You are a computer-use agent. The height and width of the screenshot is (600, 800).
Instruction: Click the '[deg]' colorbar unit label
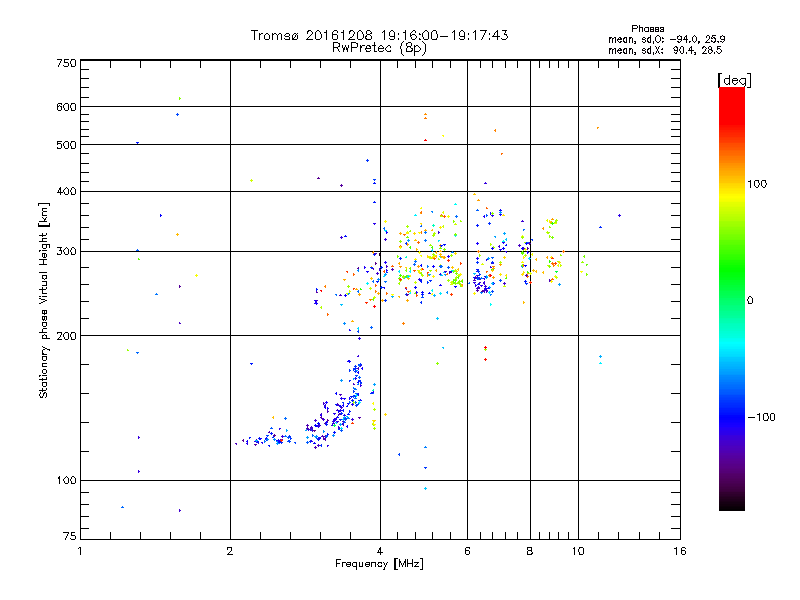(x=734, y=81)
